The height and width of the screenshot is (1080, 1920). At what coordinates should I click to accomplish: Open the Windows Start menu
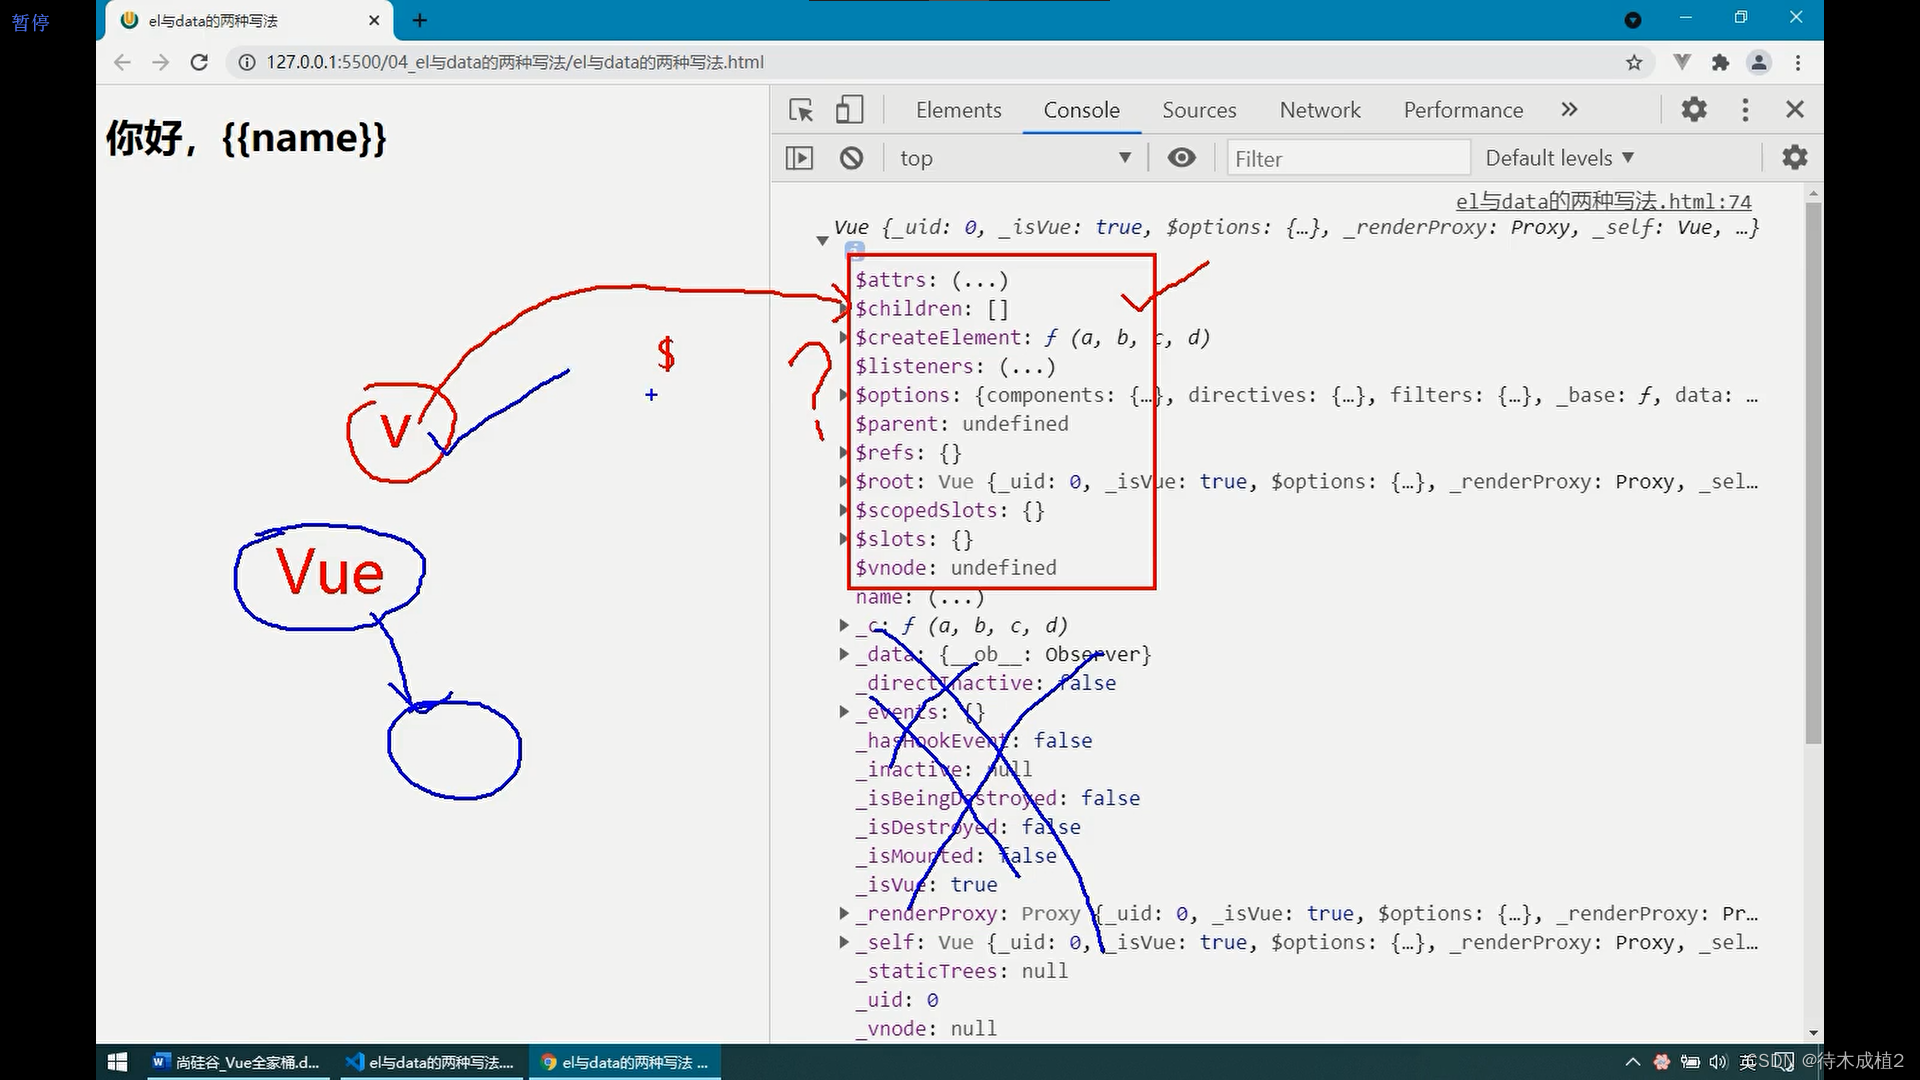(117, 1062)
